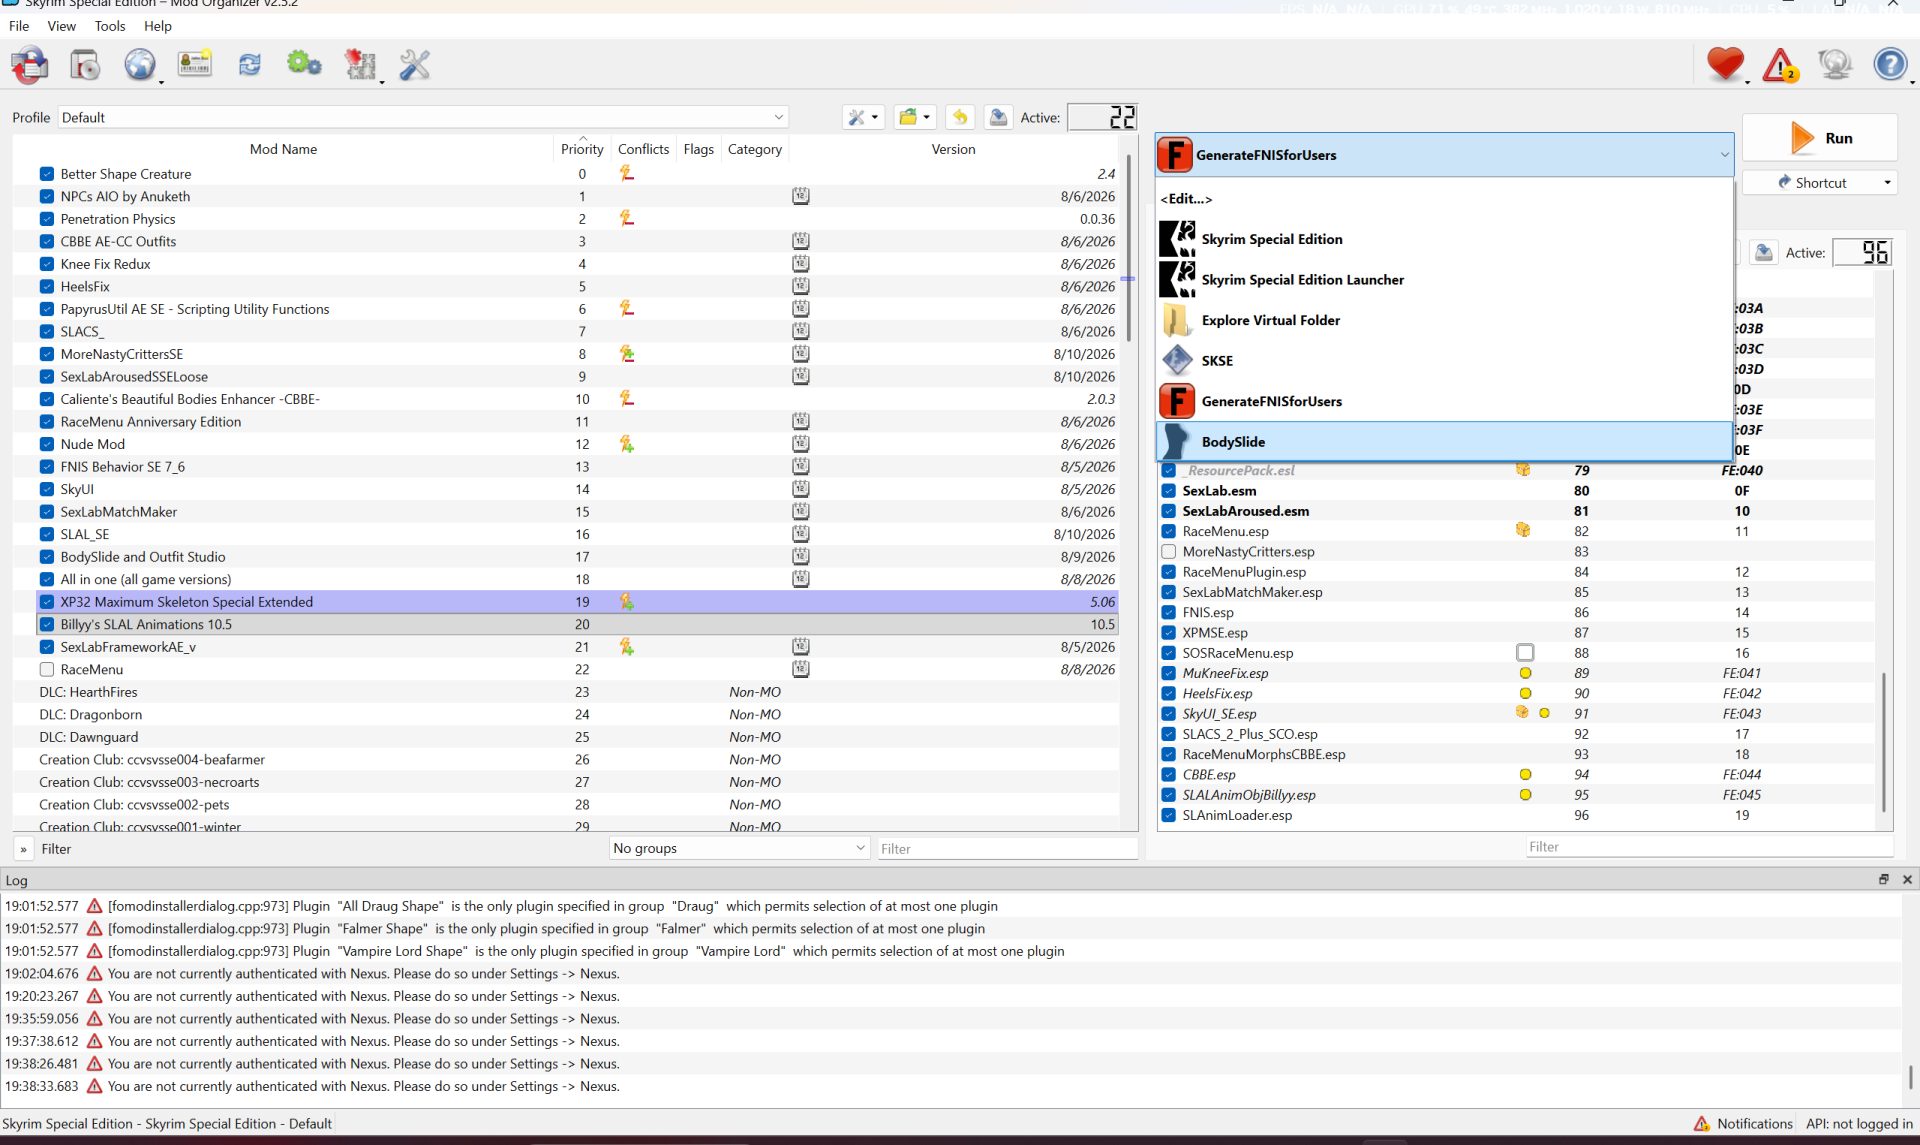Sort by Category column header

755,149
